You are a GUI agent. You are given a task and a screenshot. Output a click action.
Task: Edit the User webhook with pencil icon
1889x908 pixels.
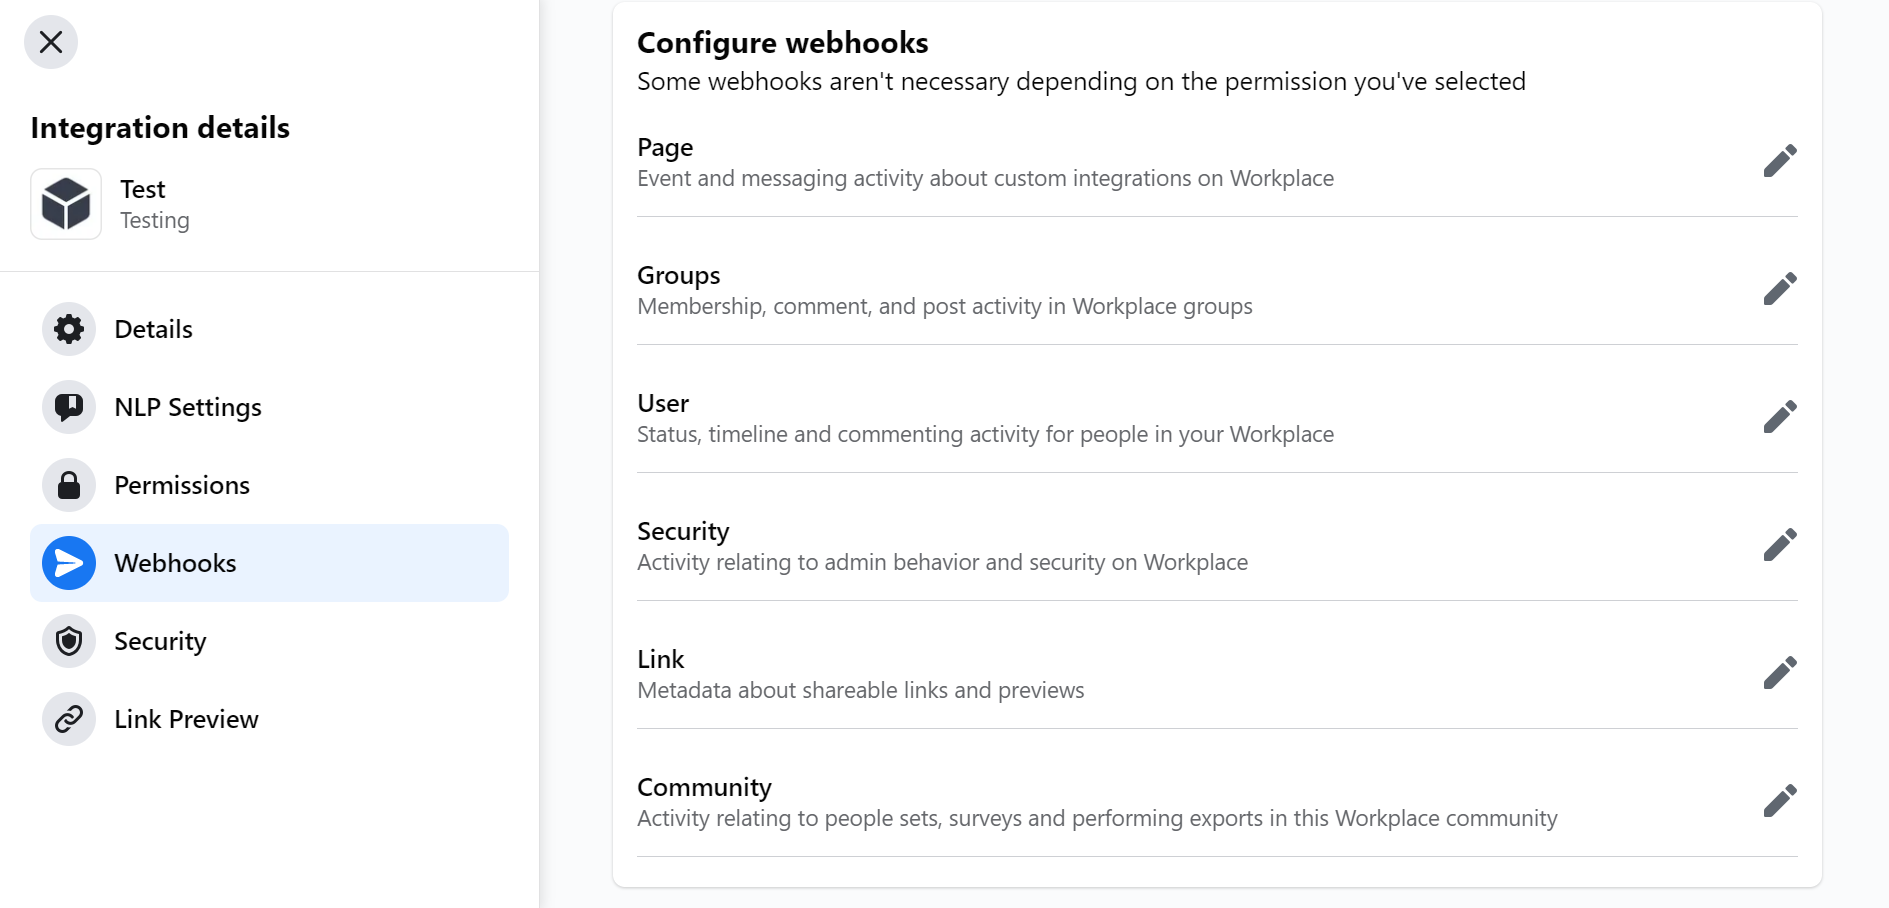(x=1780, y=416)
